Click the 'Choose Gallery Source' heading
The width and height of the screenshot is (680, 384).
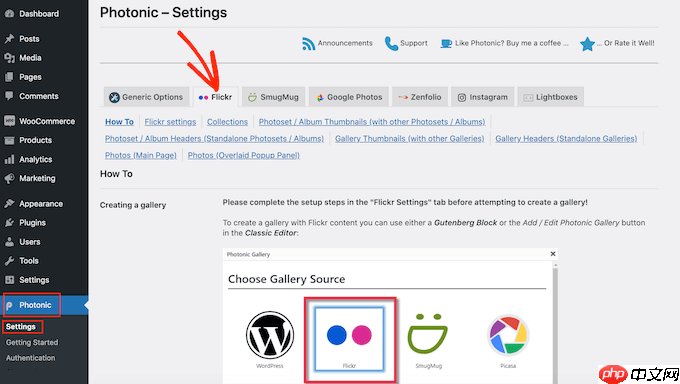287,279
